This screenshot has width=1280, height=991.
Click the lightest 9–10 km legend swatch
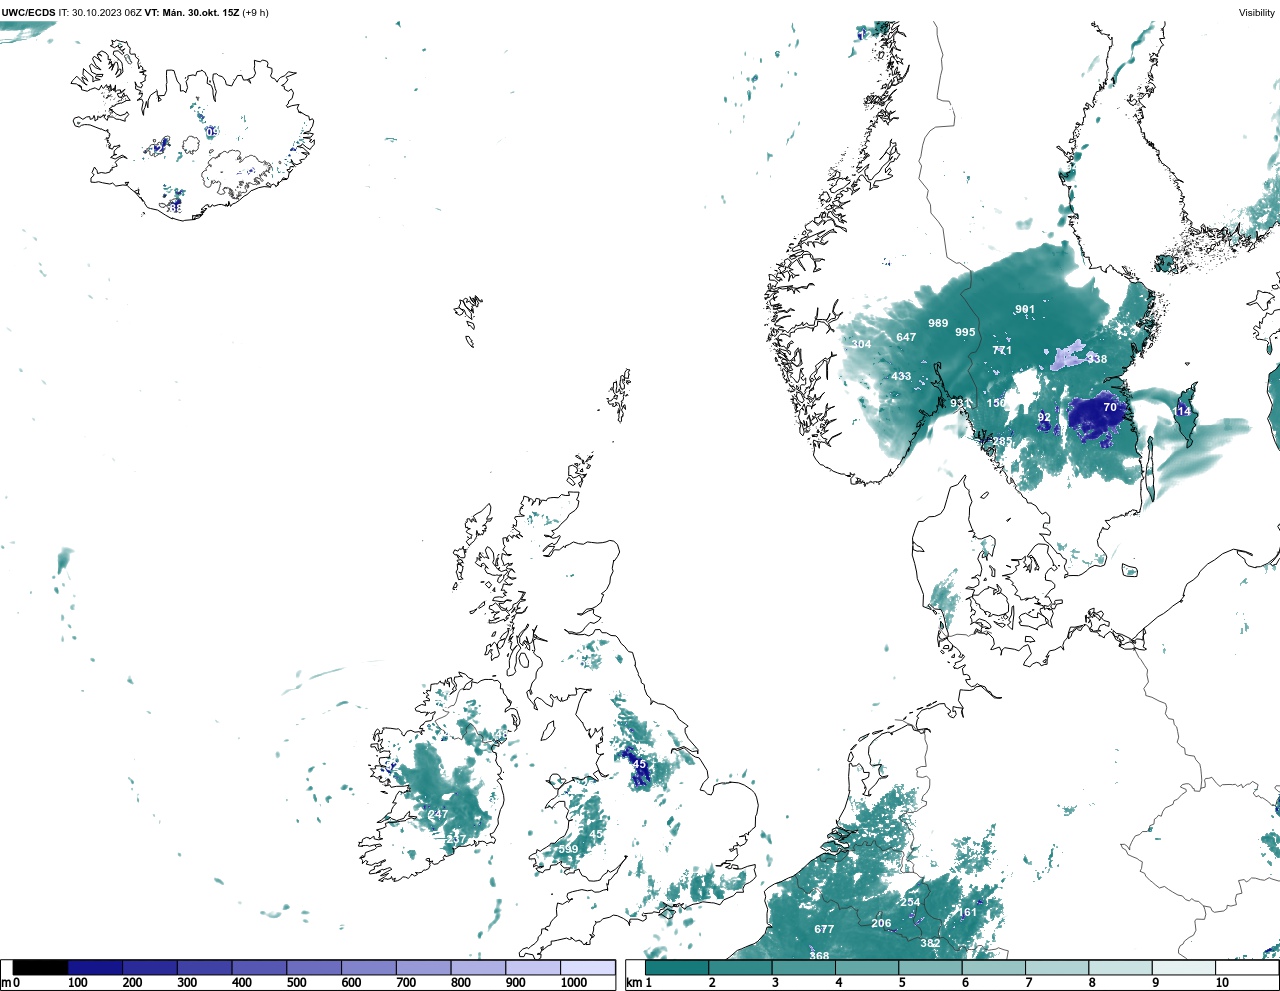click(1184, 968)
